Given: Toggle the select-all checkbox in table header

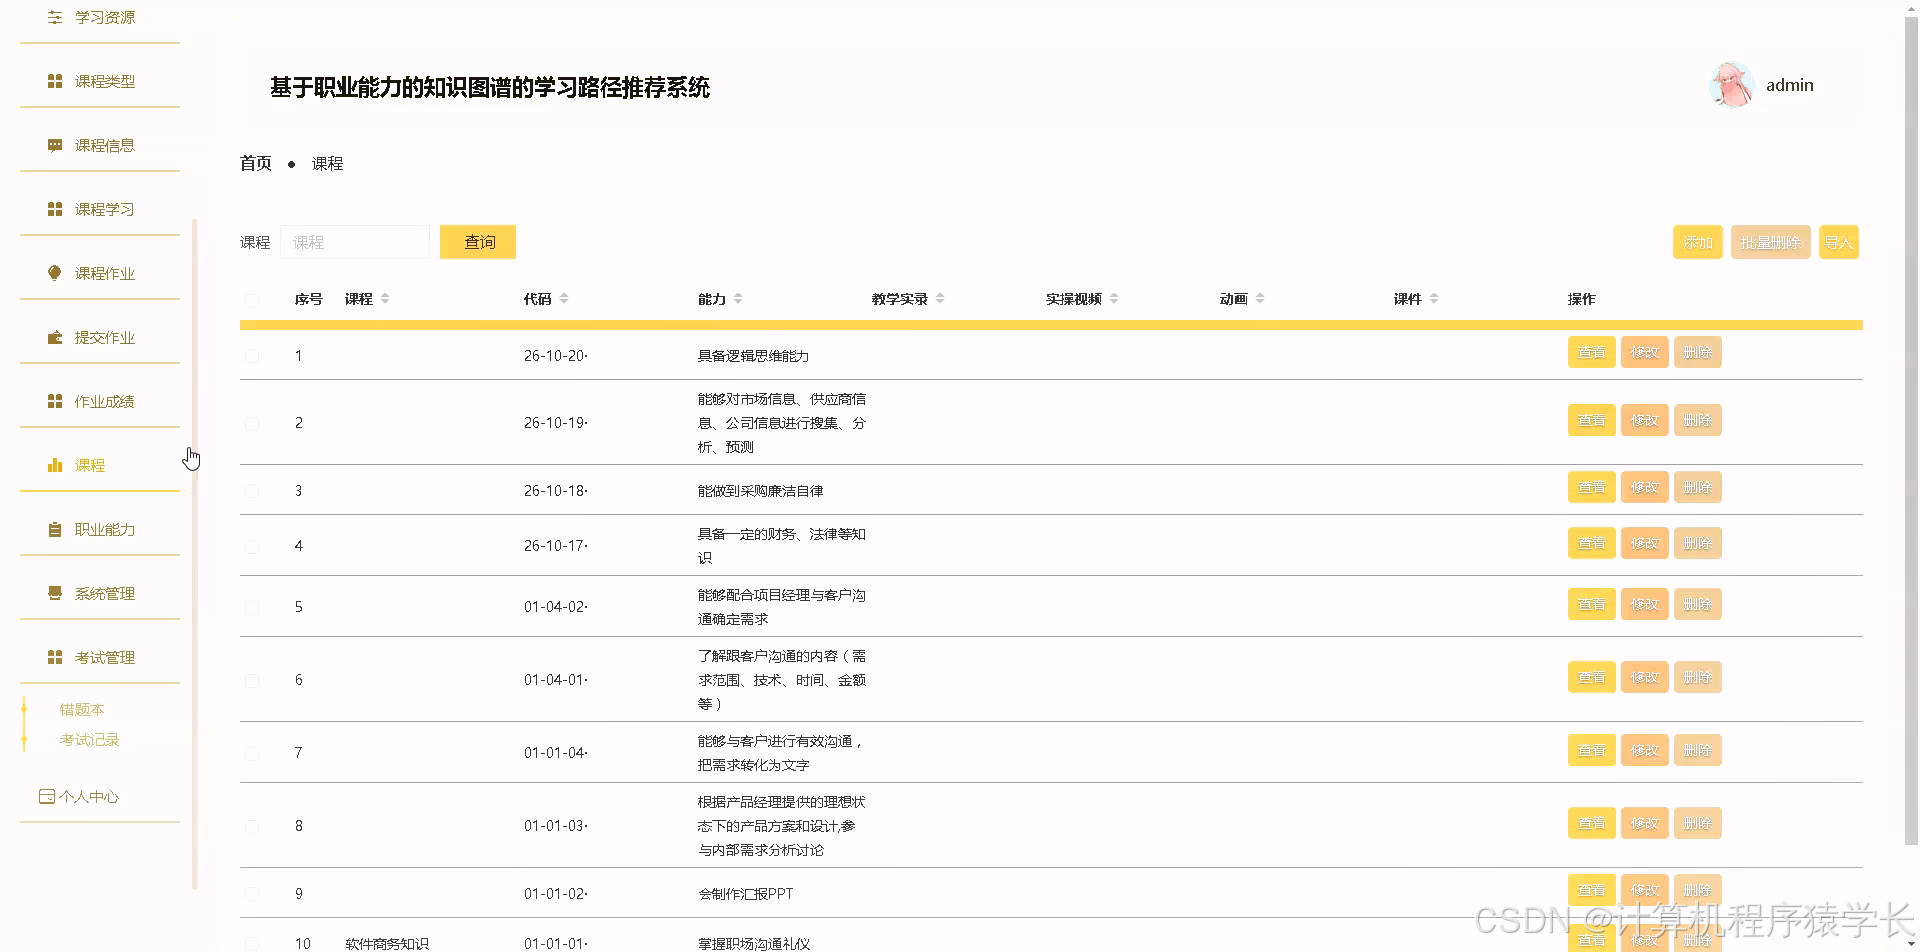Looking at the screenshot, I should (252, 300).
